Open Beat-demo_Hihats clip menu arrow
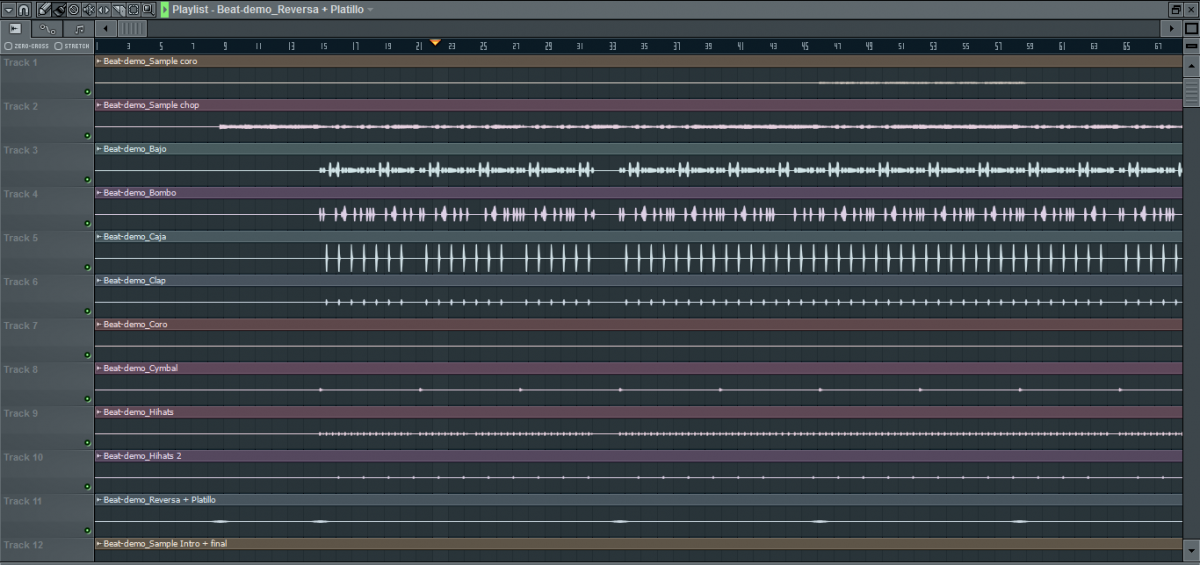This screenshot has width=1200, height=565. click(x=99, y=412)
